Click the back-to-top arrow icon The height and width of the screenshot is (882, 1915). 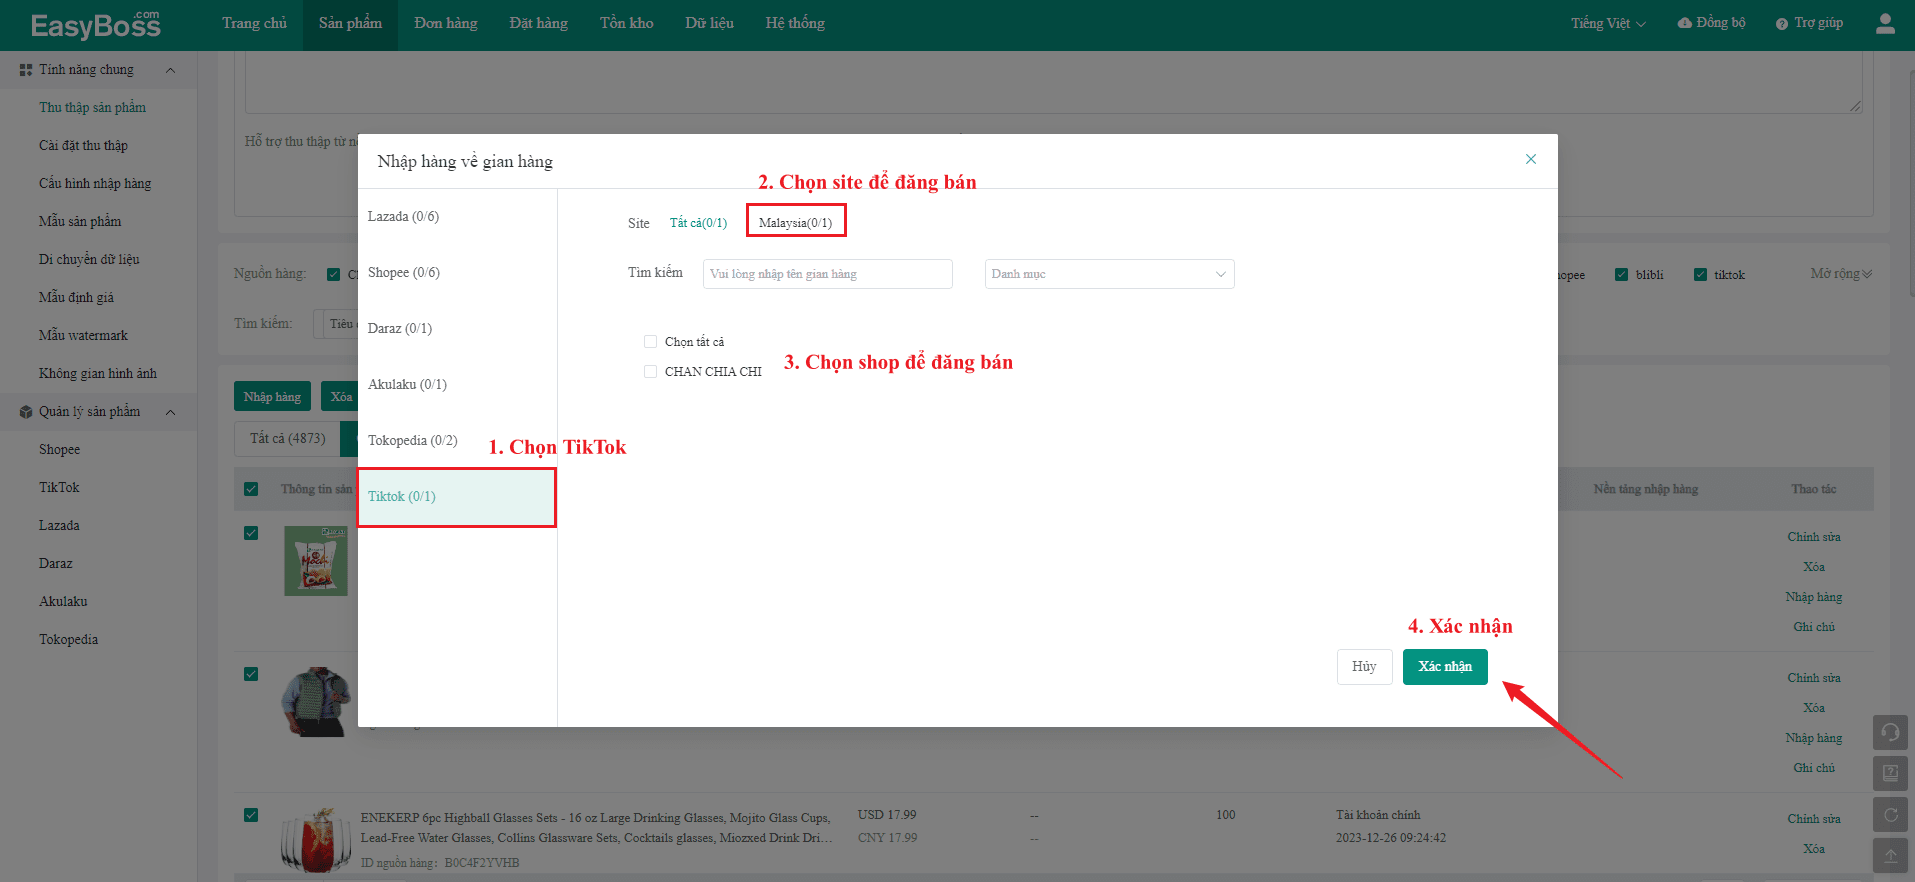[1890, 855]
